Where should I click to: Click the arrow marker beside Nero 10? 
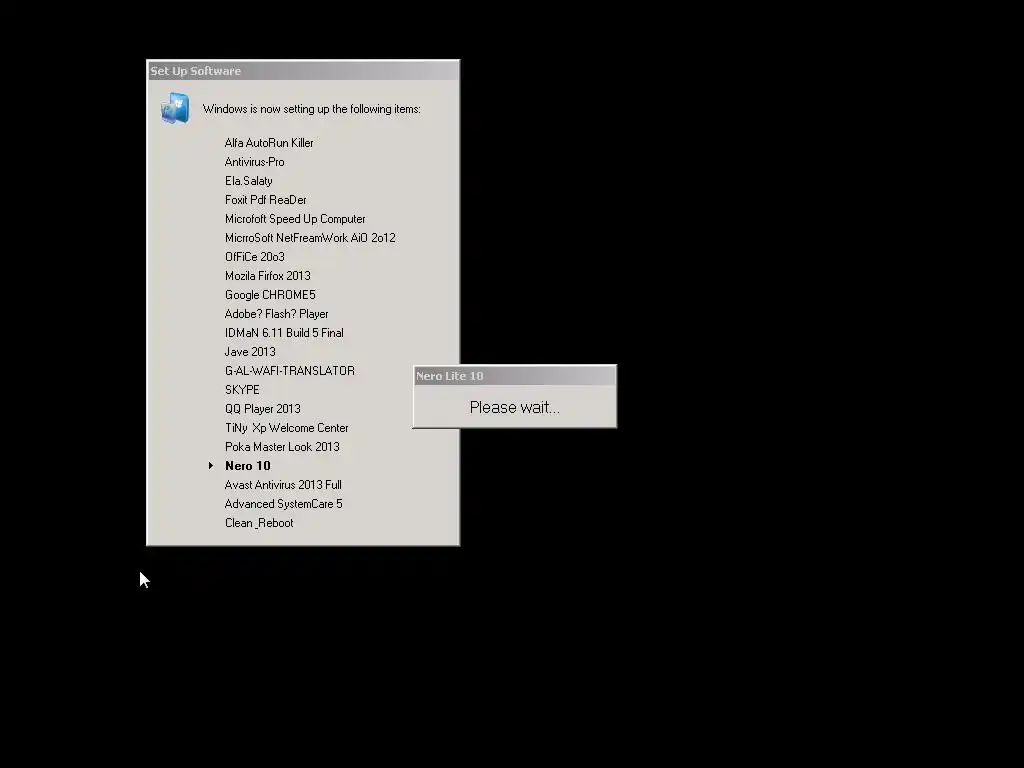pos(211,466)
